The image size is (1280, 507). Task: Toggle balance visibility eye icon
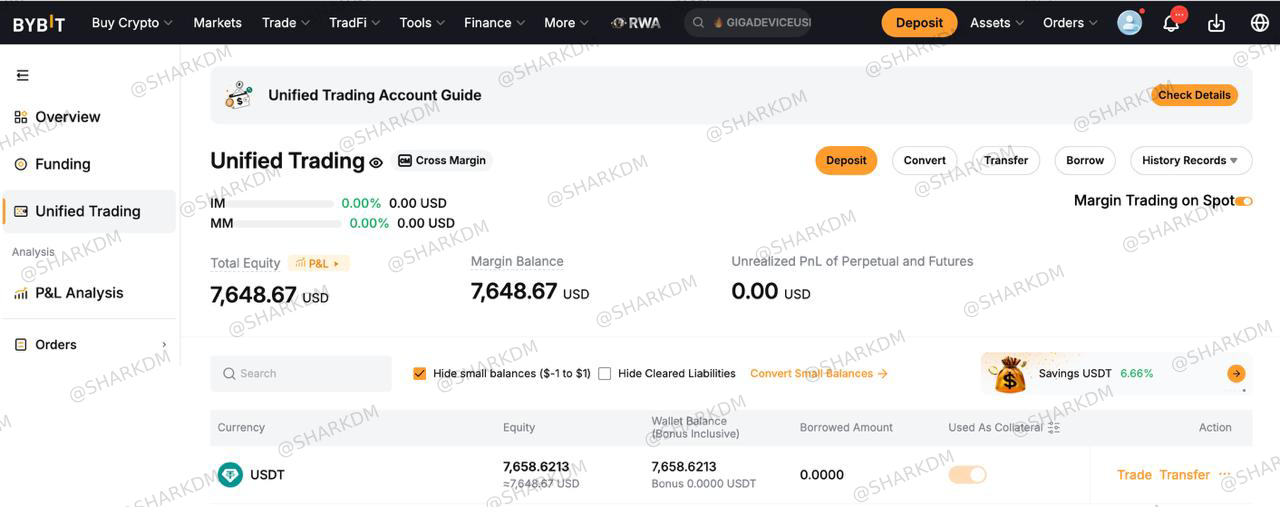376,162
